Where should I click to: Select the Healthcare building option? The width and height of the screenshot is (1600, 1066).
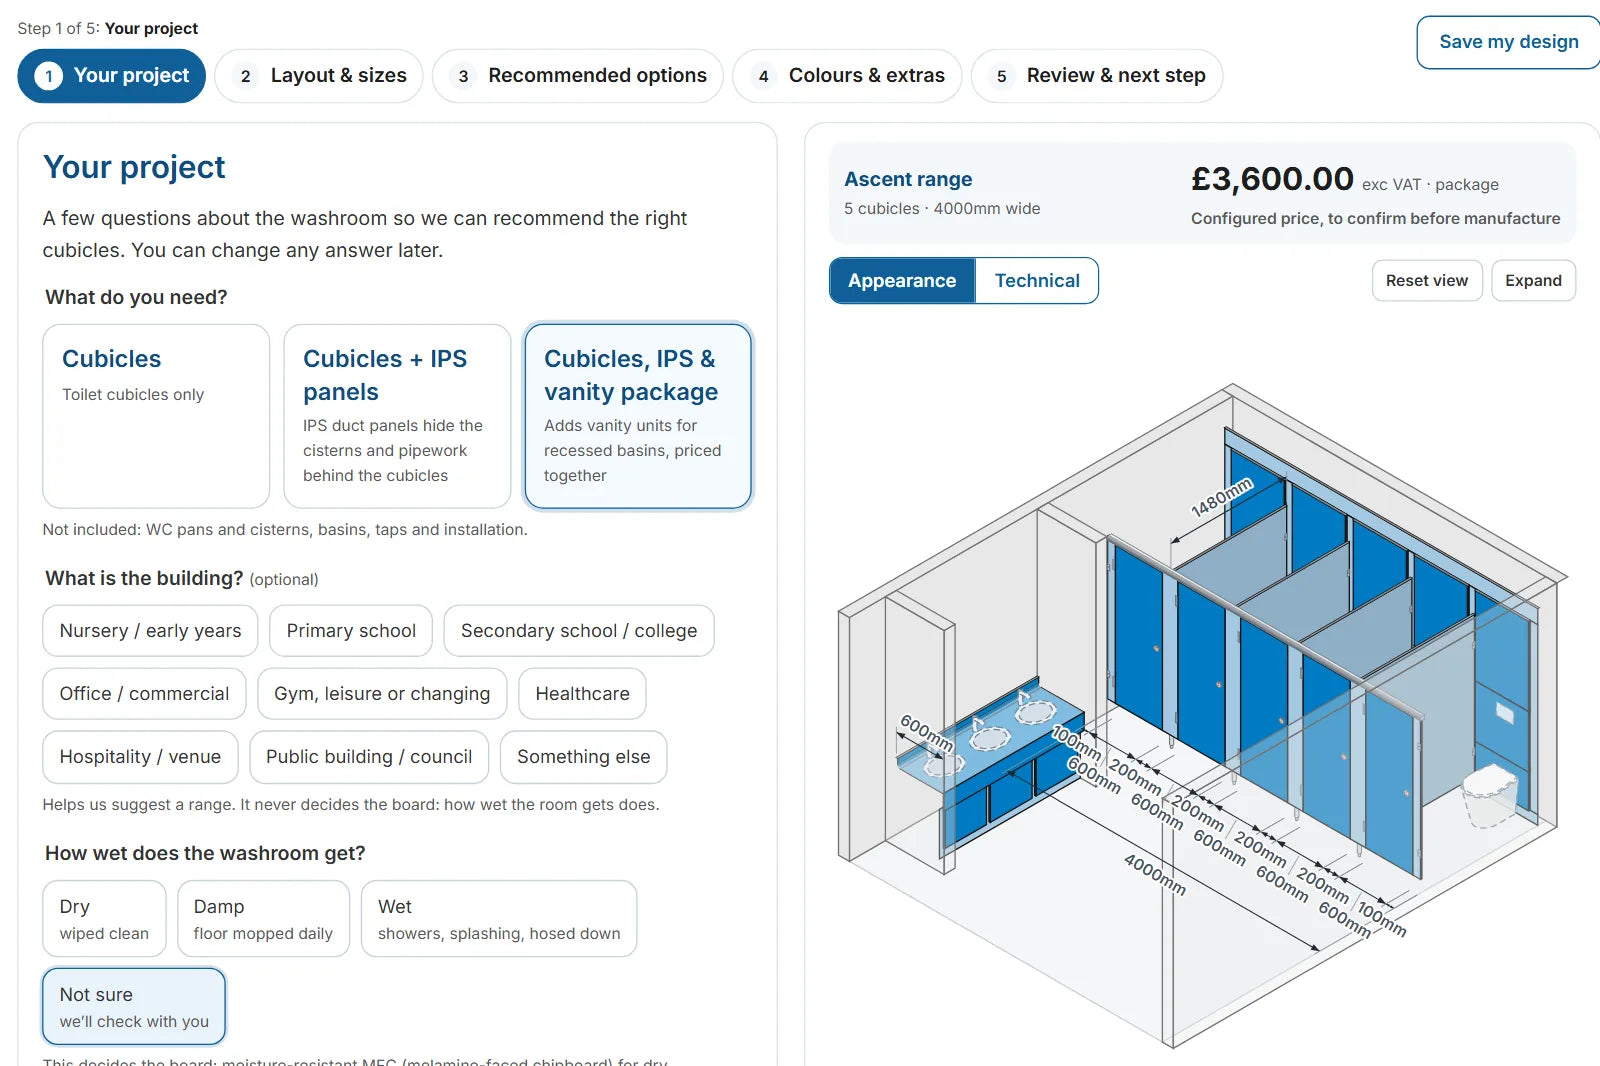582,694
